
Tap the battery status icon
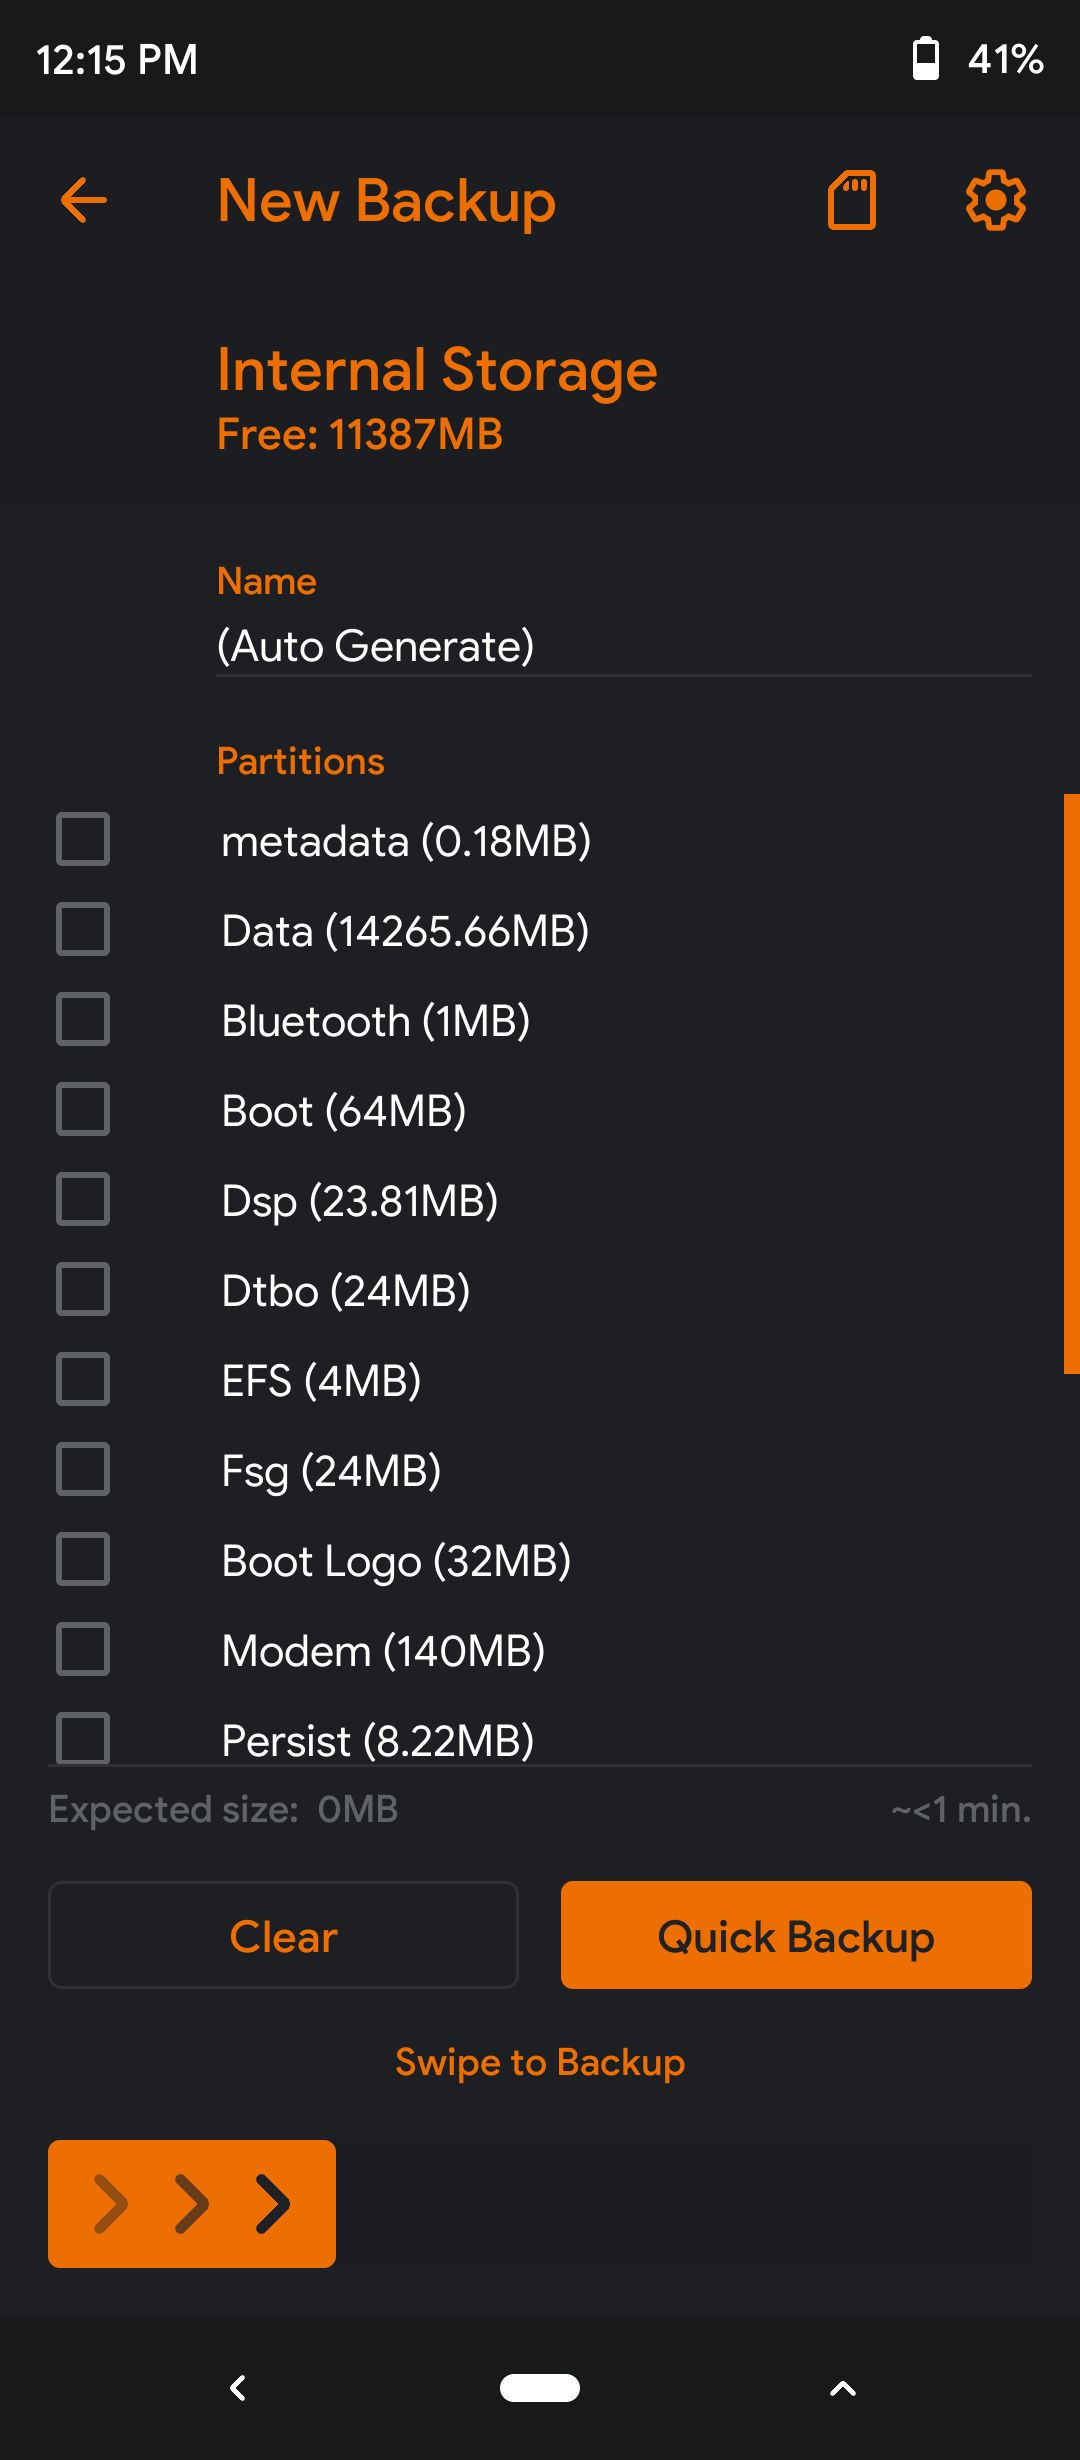pyautogui.click(x=926, y=59)
